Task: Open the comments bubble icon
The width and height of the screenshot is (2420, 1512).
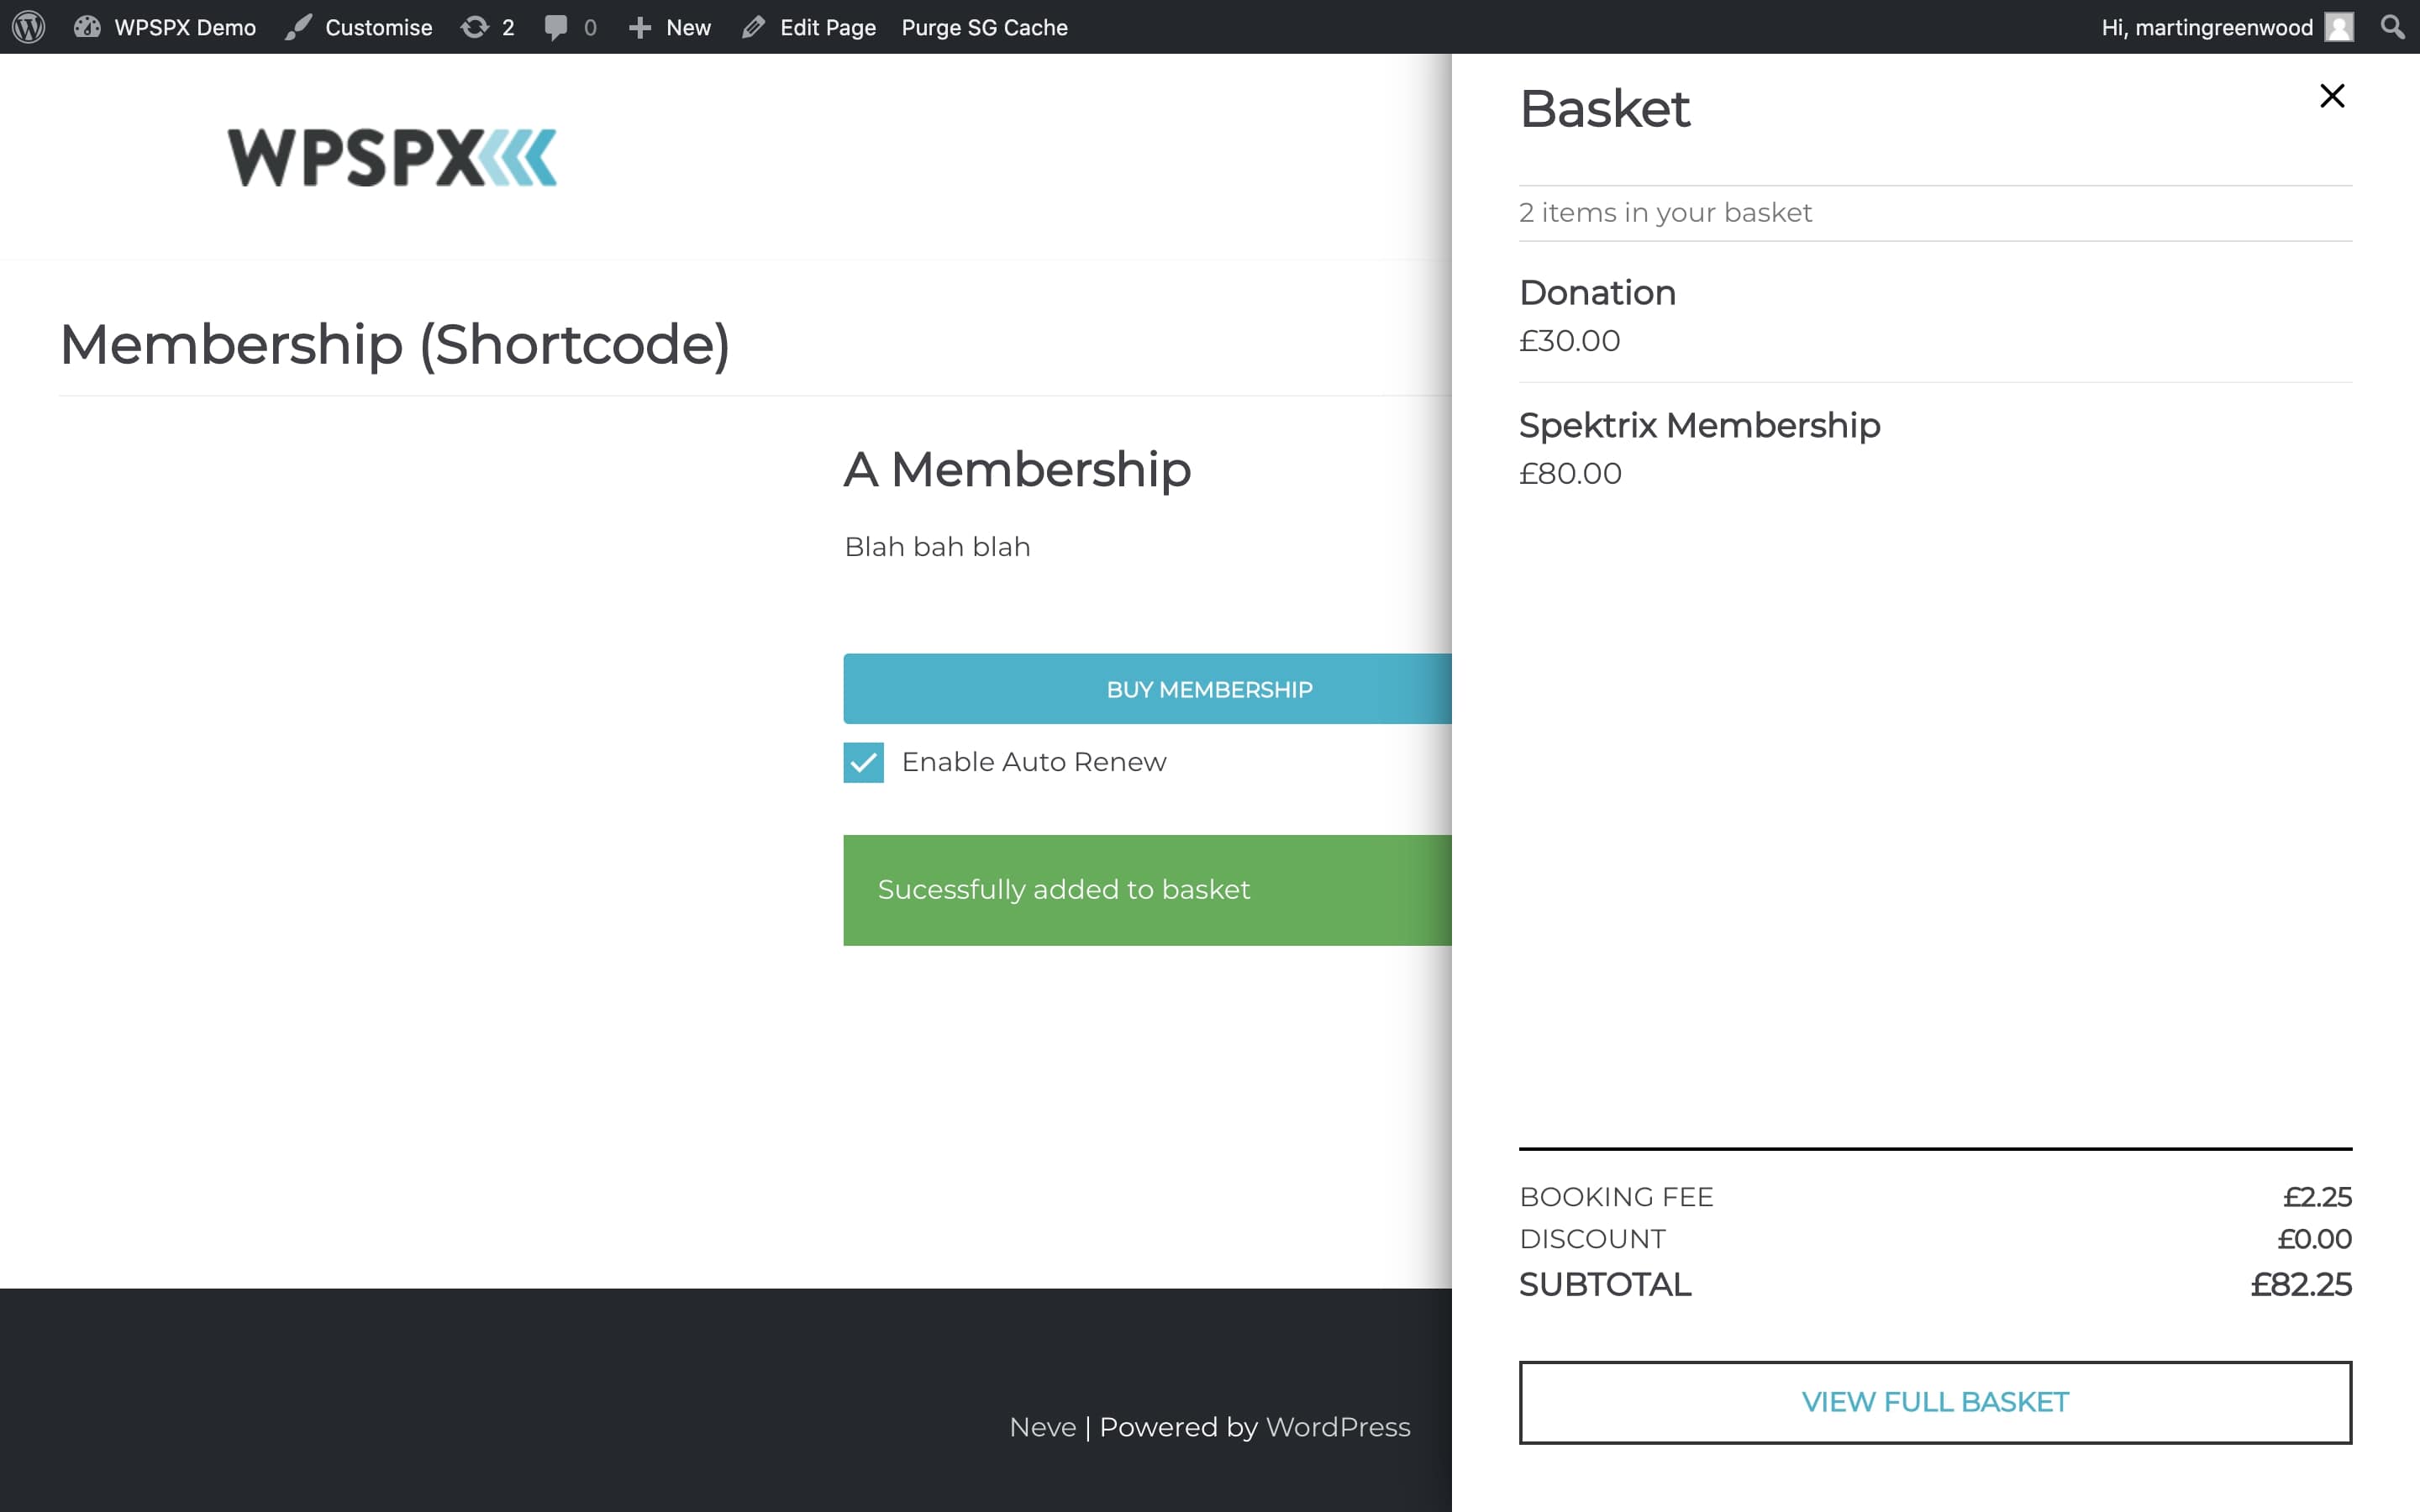Action: click(556, 27)
